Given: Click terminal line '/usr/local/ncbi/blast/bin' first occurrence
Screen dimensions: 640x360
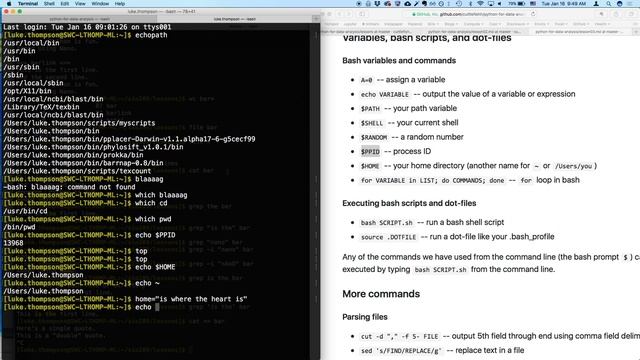Looking at the screenshot, I should (x=53, y=99).
